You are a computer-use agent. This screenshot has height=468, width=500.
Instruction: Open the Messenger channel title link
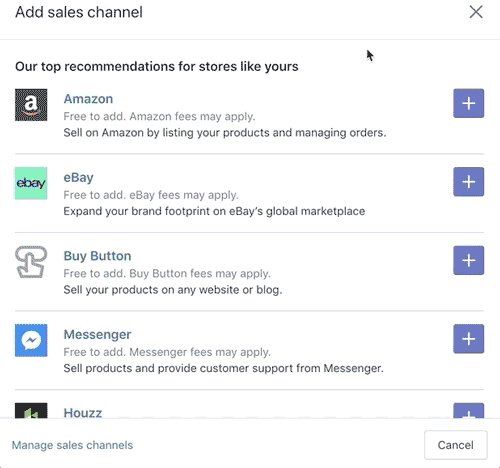click(x=97, y=334)
